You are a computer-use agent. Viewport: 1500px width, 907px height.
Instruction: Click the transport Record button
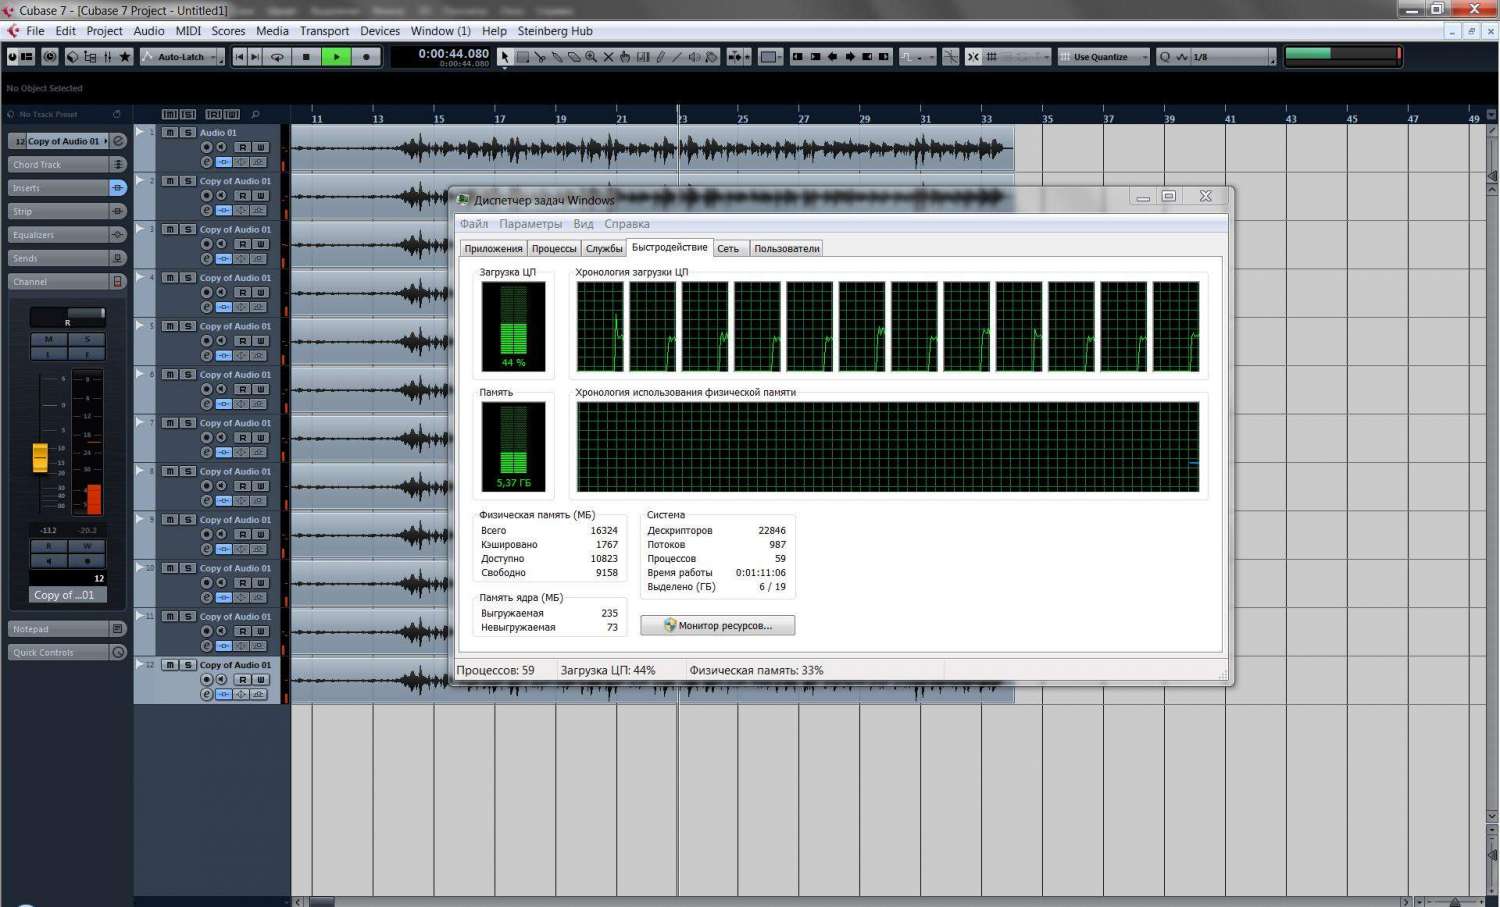click(366, 57)
